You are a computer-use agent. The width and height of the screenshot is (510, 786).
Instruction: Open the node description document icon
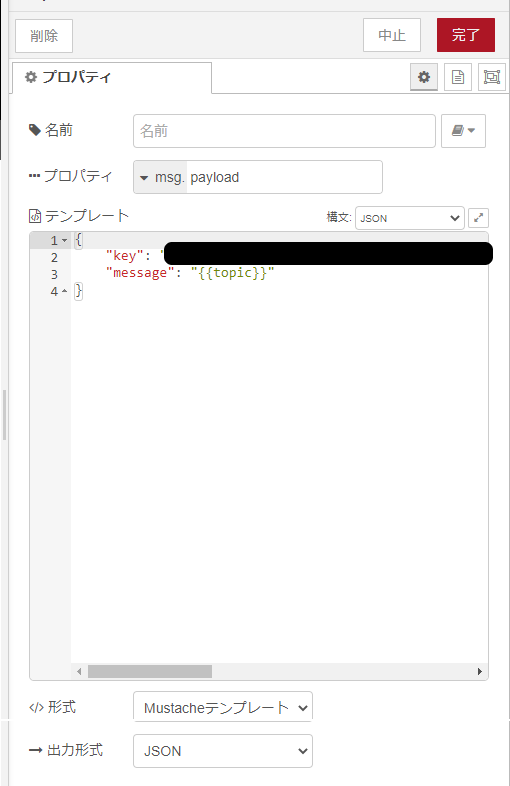point(457,77)
